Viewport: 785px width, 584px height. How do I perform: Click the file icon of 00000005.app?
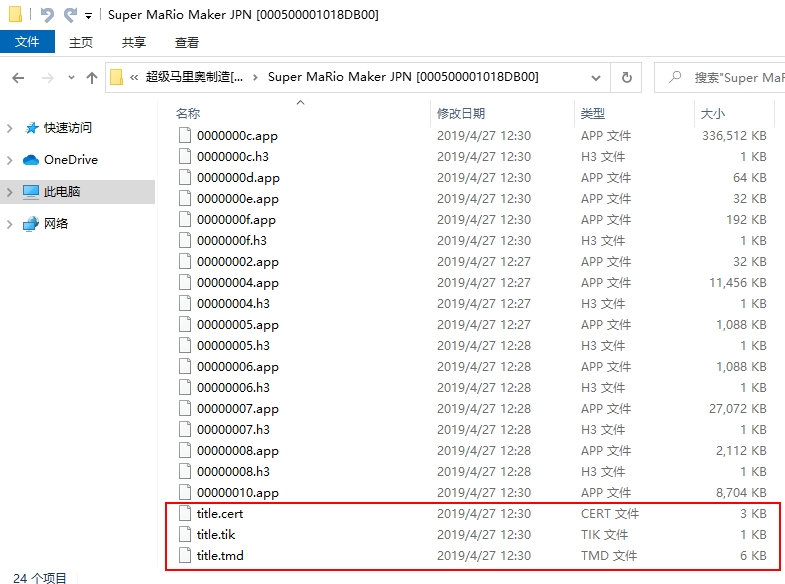[x=185, y=324]
